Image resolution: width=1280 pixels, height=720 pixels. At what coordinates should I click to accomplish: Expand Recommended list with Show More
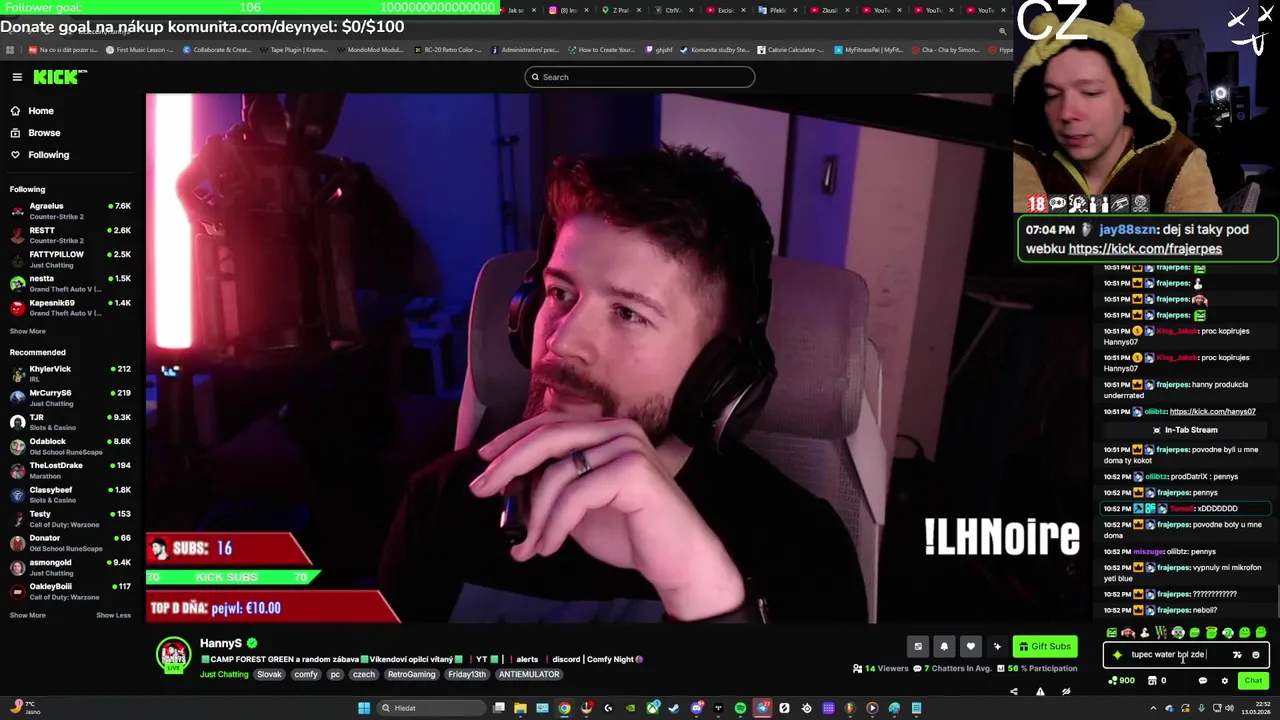pyautogui.click(x=28, y=615)
